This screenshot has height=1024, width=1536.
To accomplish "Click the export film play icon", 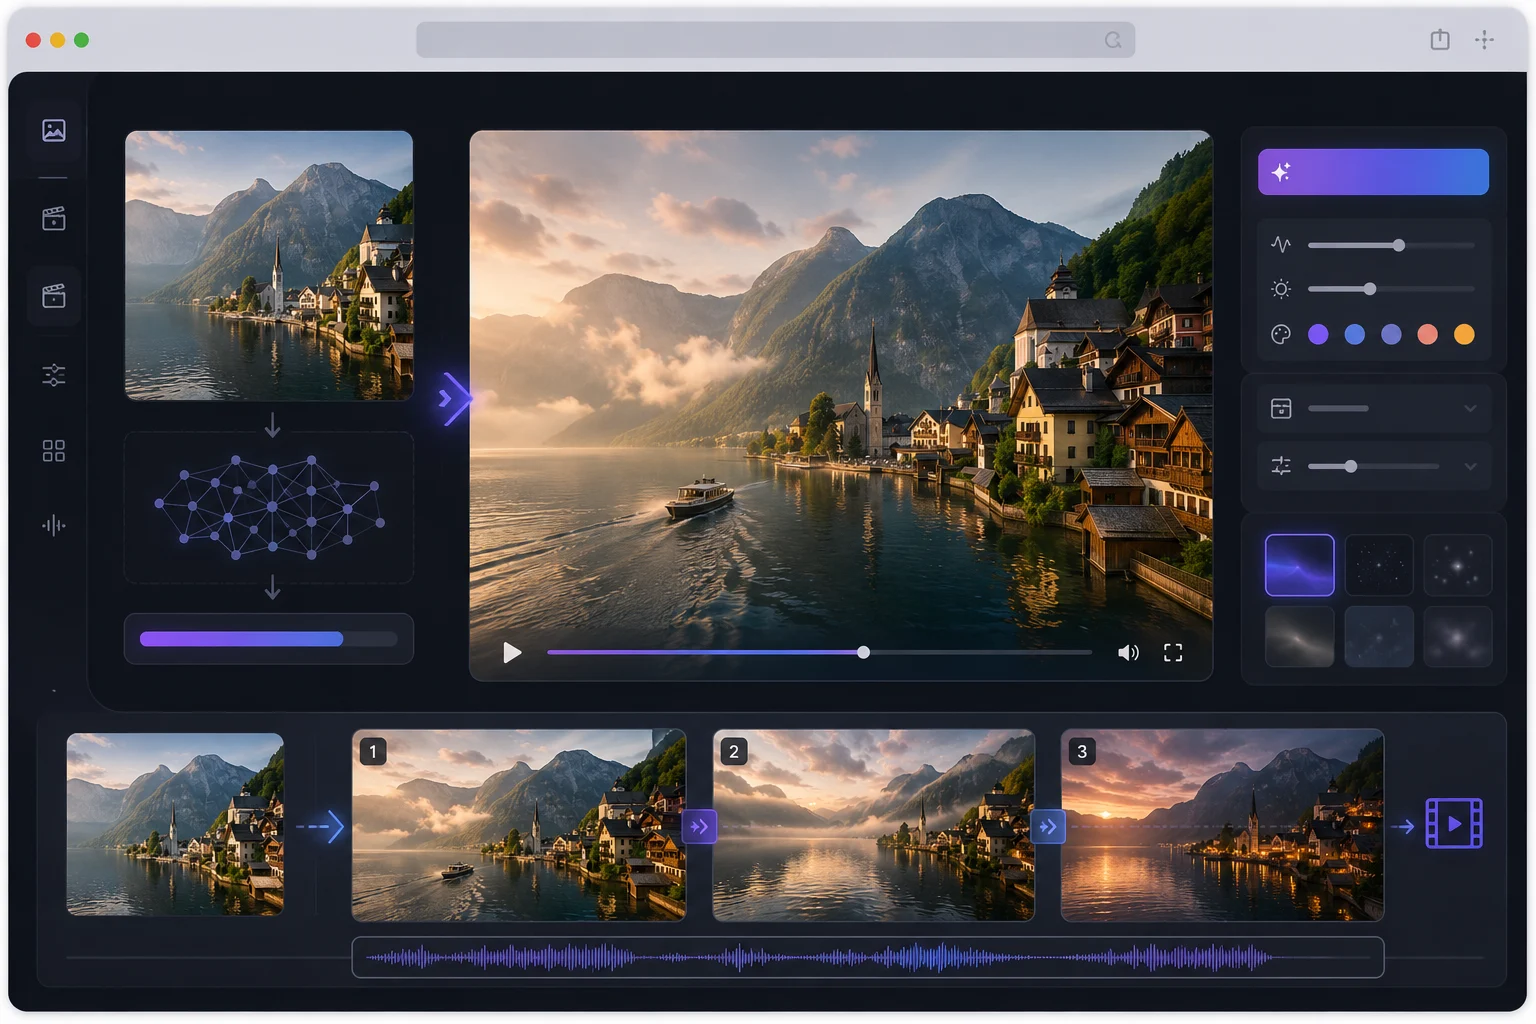I will click(1454, 824).
